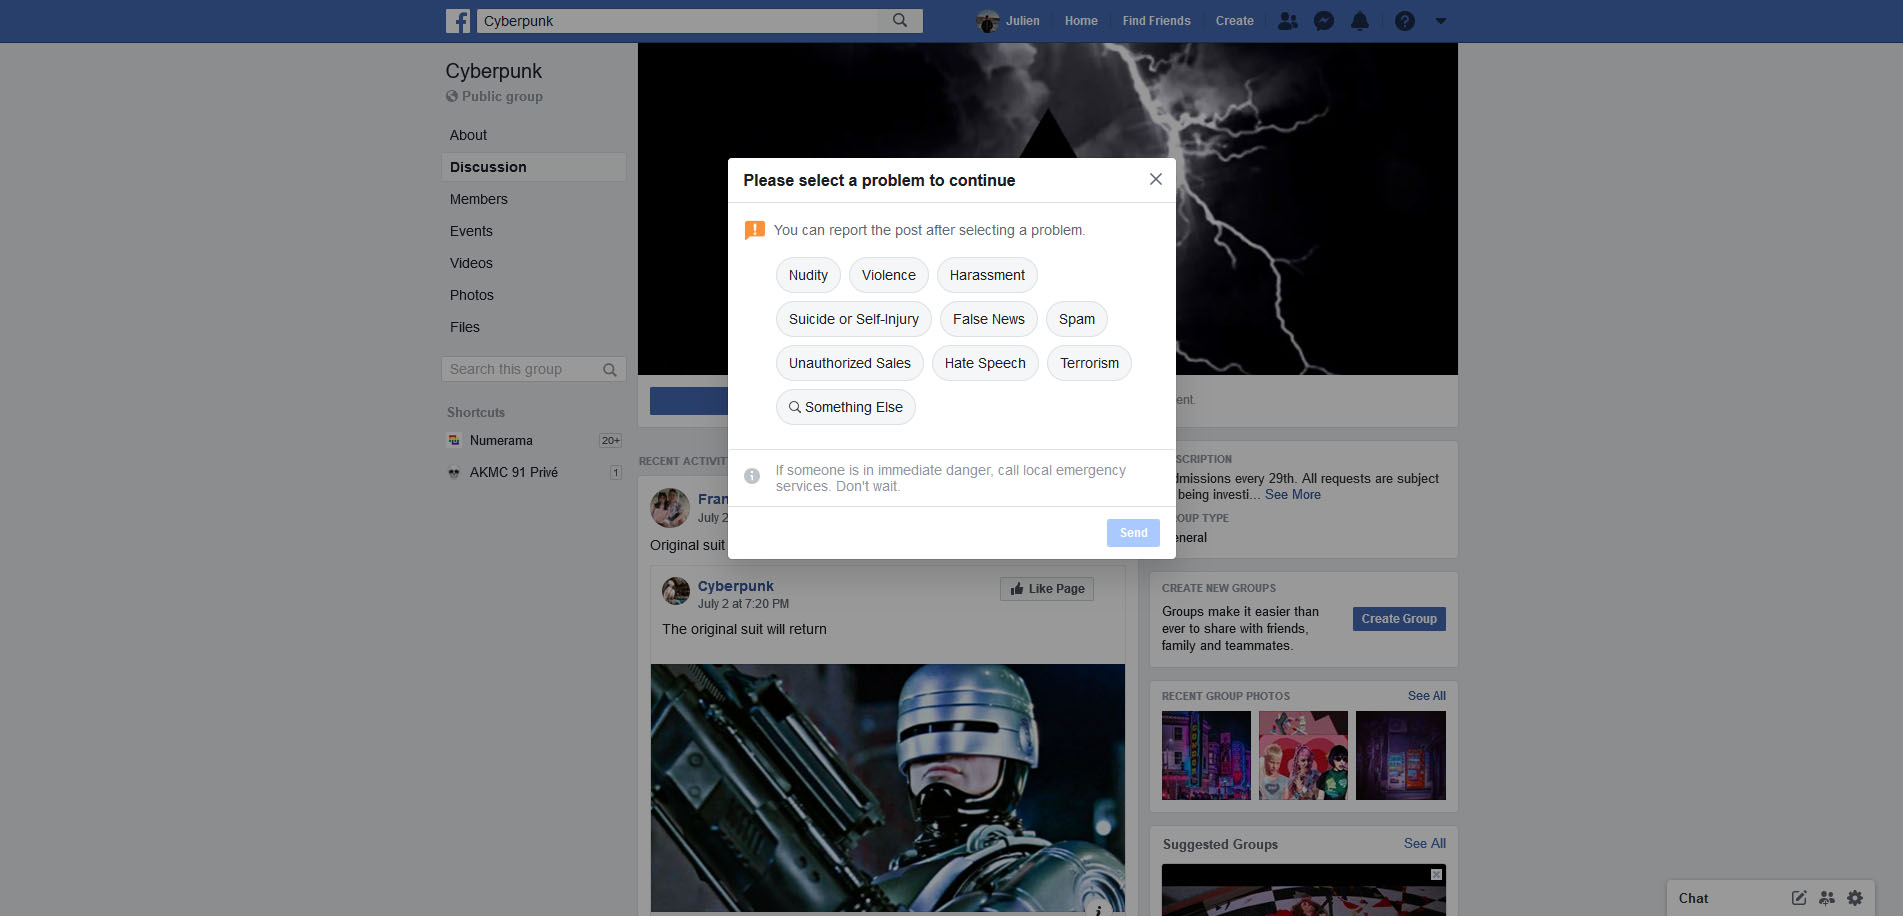Select the Nudity problem option

point(808,275)
